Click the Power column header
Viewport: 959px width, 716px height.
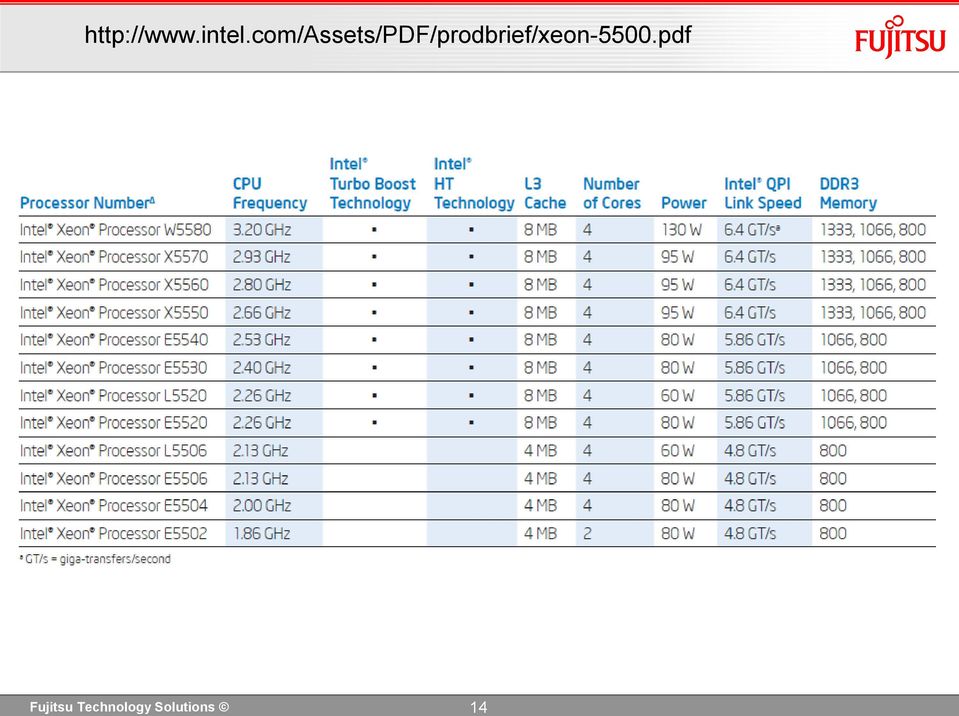[x=683, y=203]
